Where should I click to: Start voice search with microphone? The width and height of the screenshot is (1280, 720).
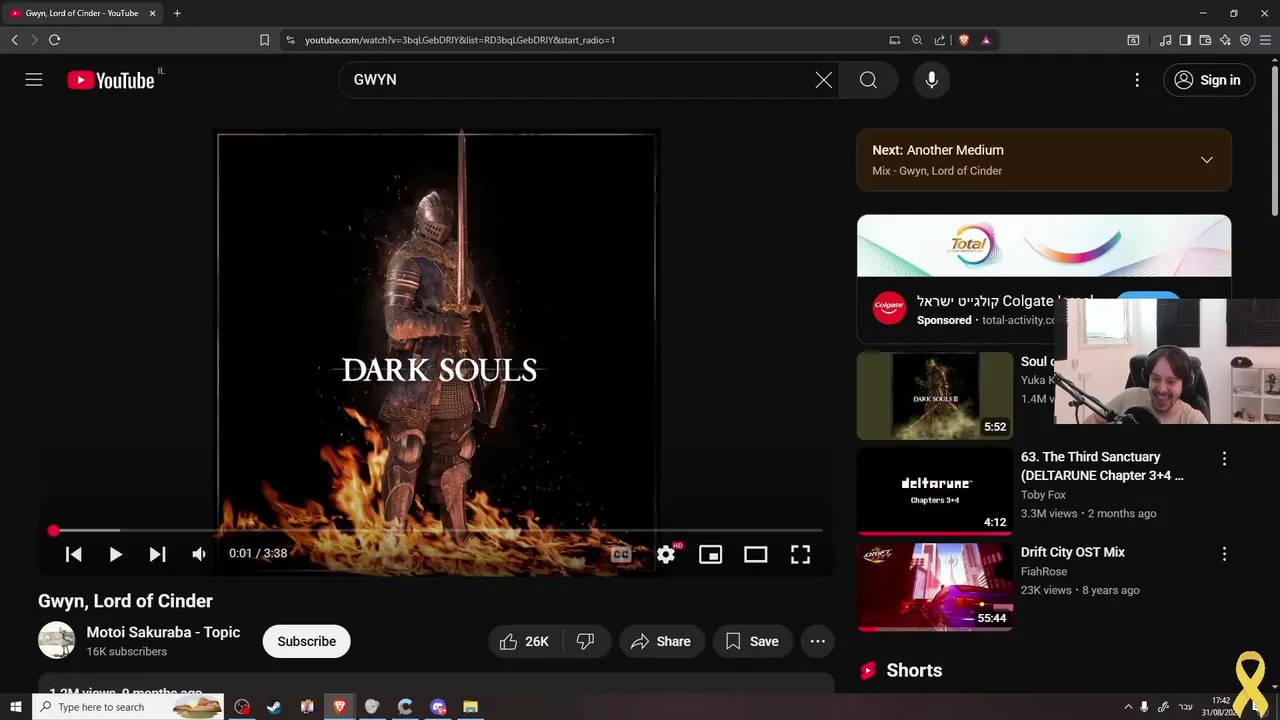tap(931, 80)
